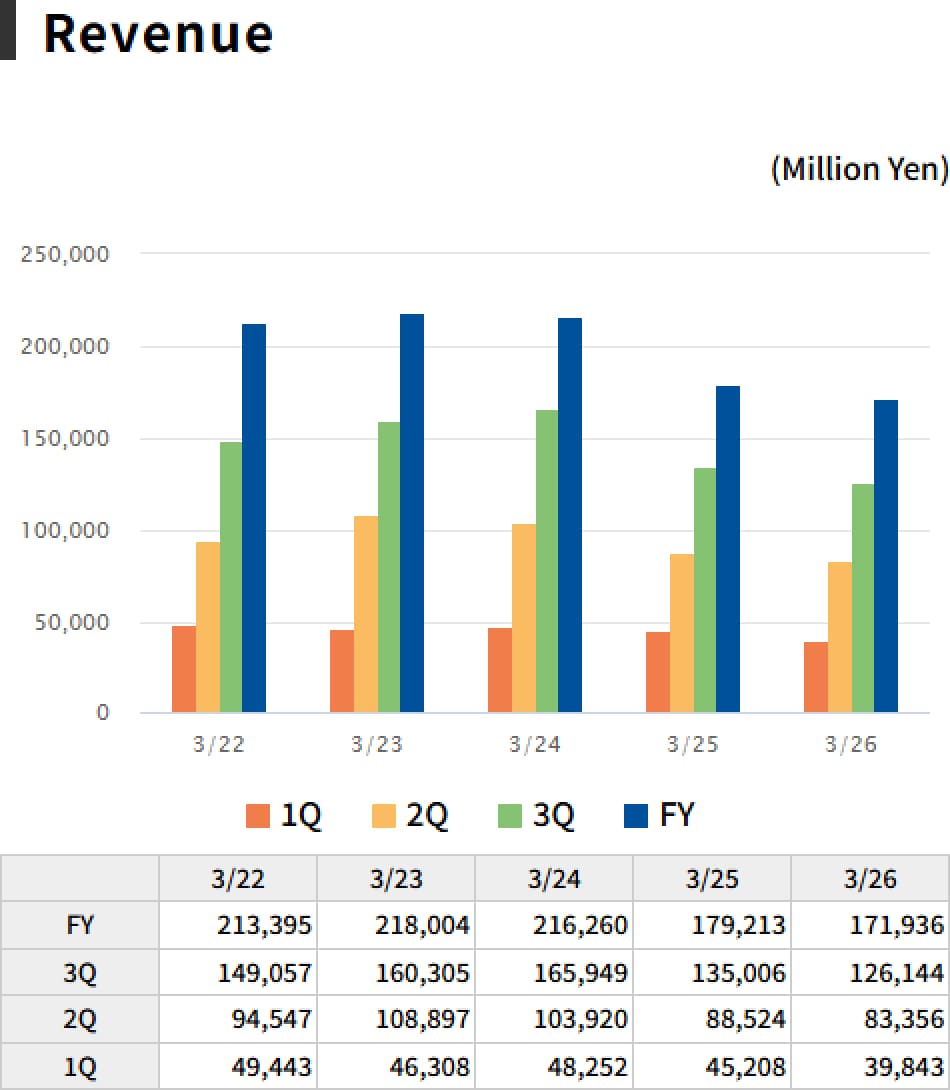Click the yellow 2Q legend swatch
Viewport: 950px width, 1090px height.
[x=384, y=815]
